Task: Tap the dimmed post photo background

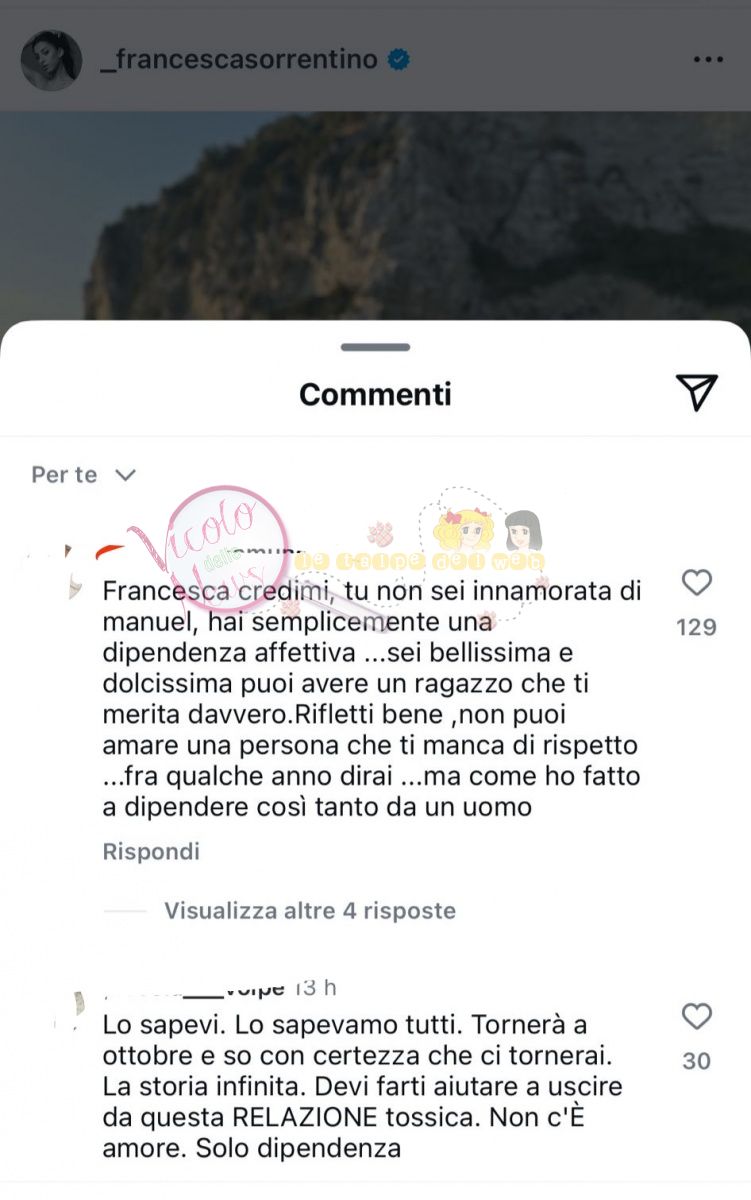Action: (375, 215)
